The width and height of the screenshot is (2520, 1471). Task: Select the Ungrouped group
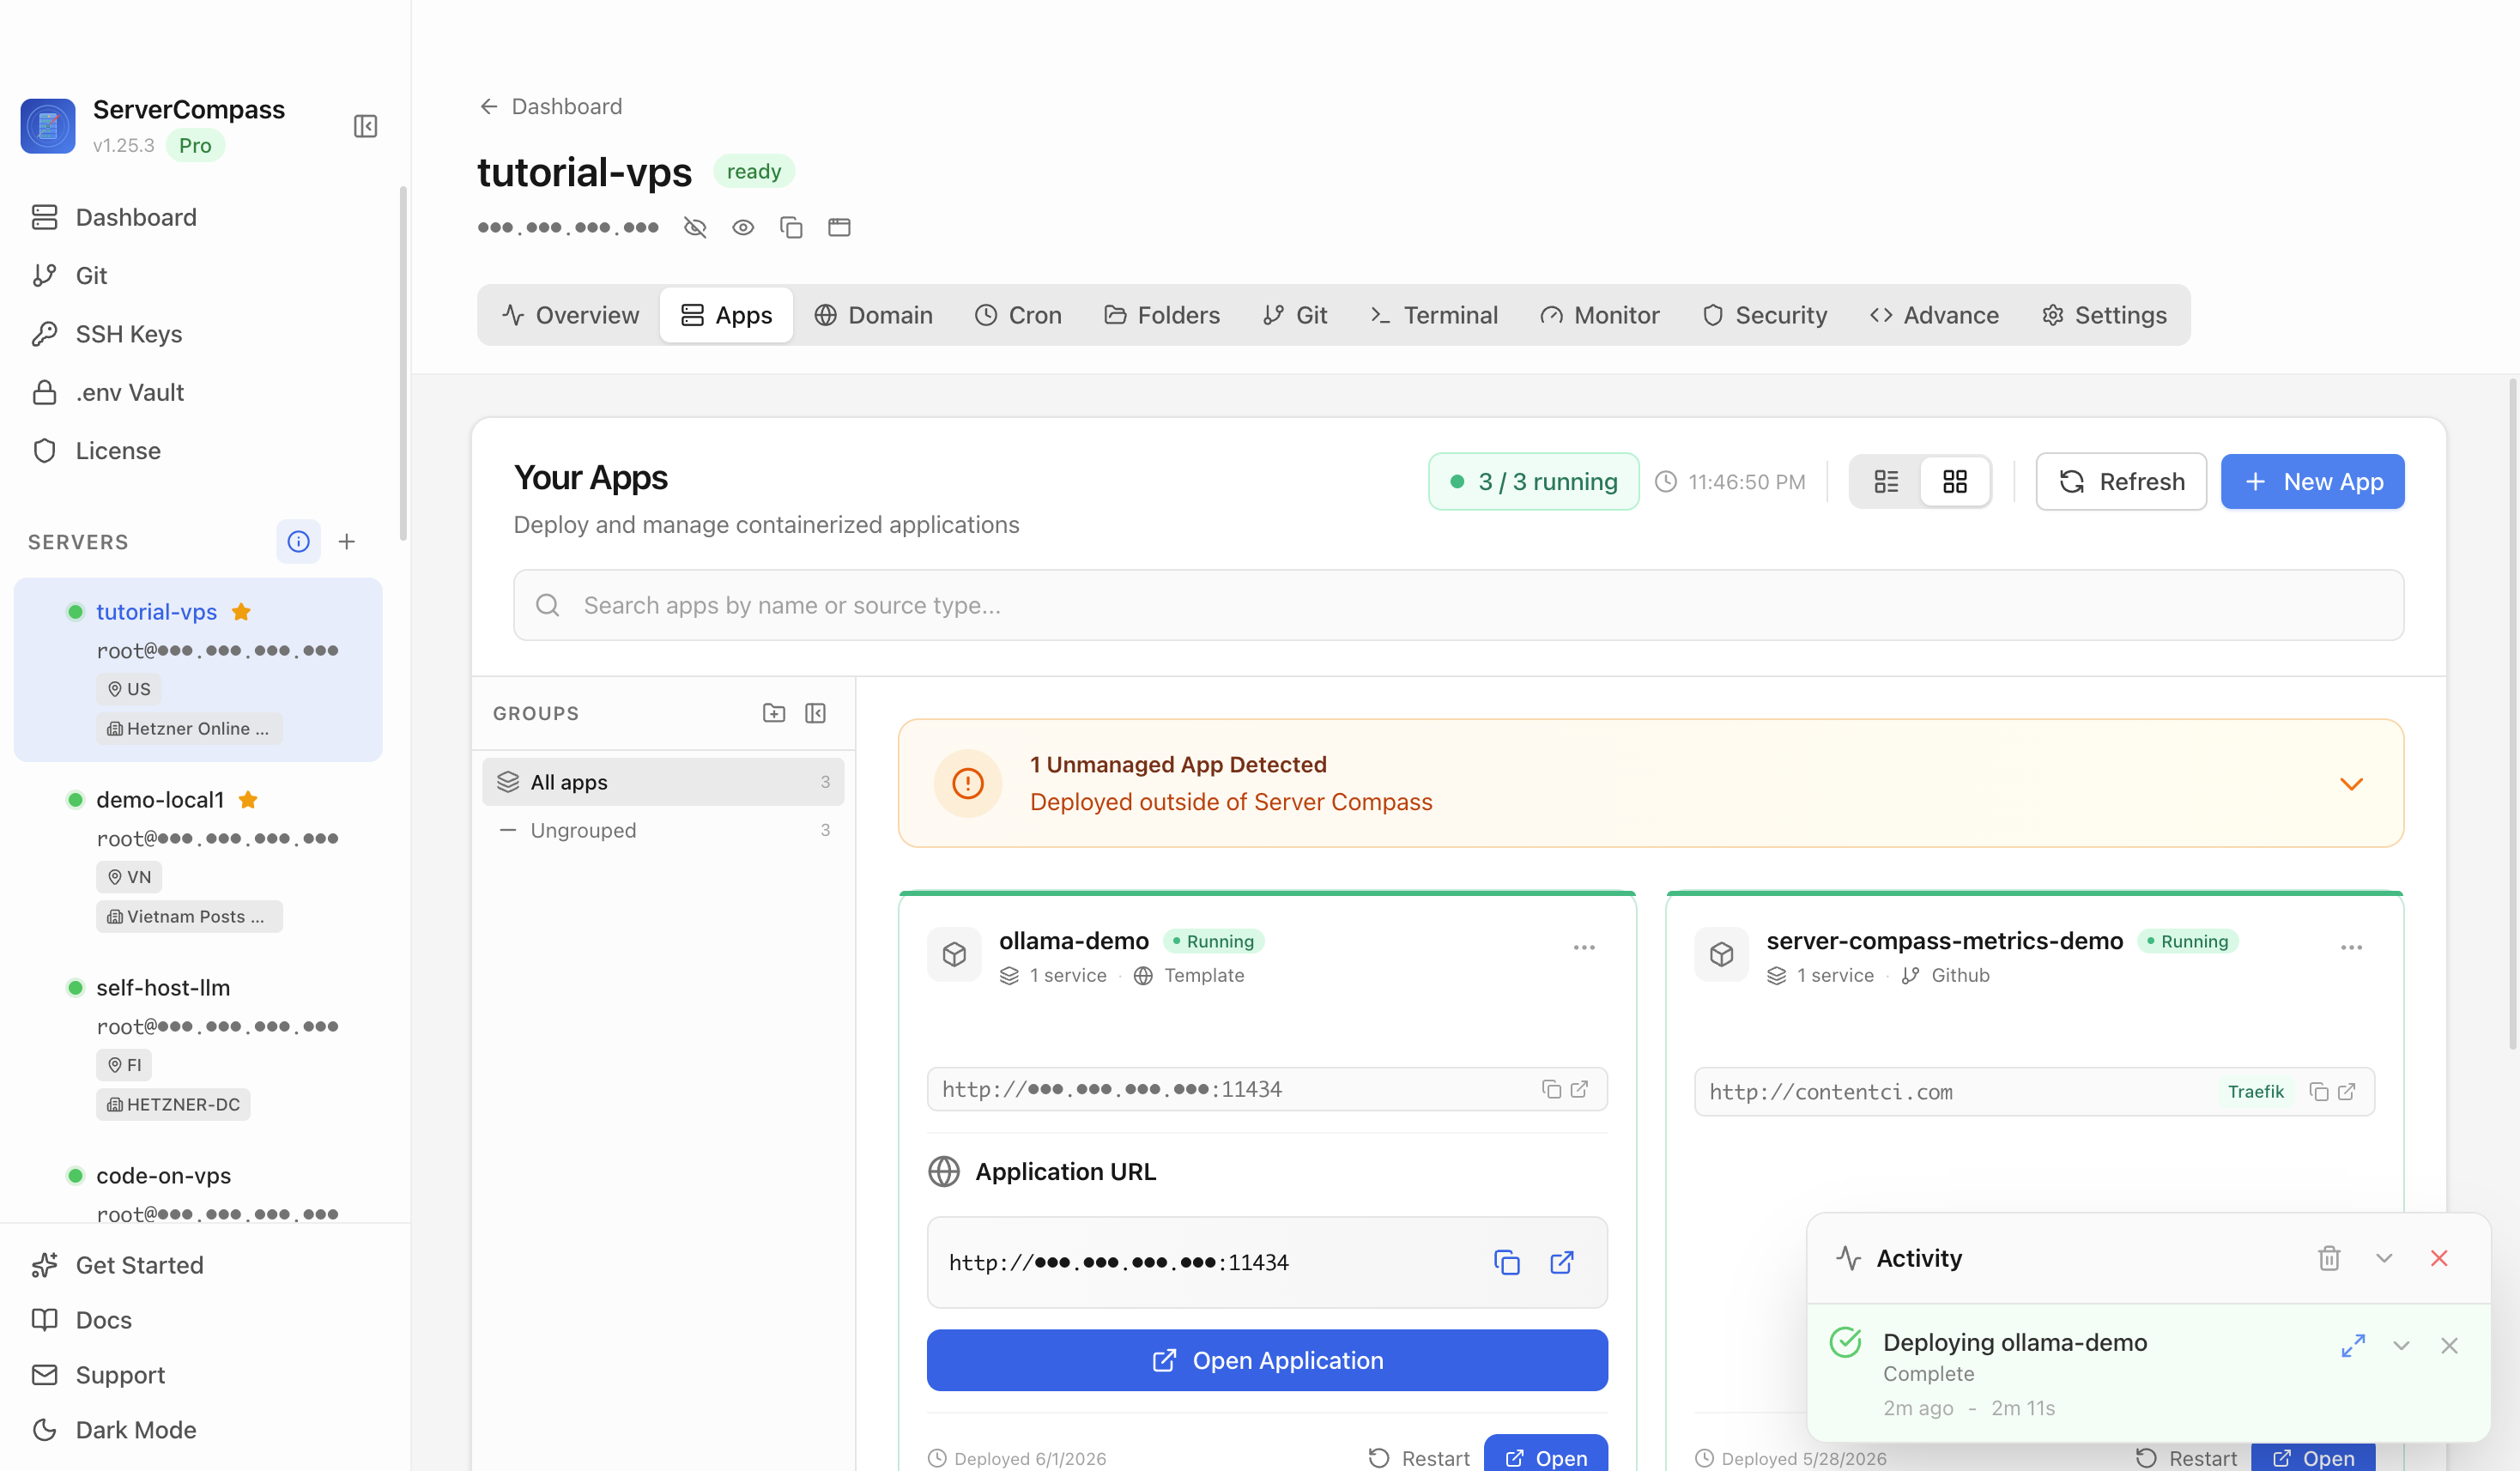coord(663,830)
